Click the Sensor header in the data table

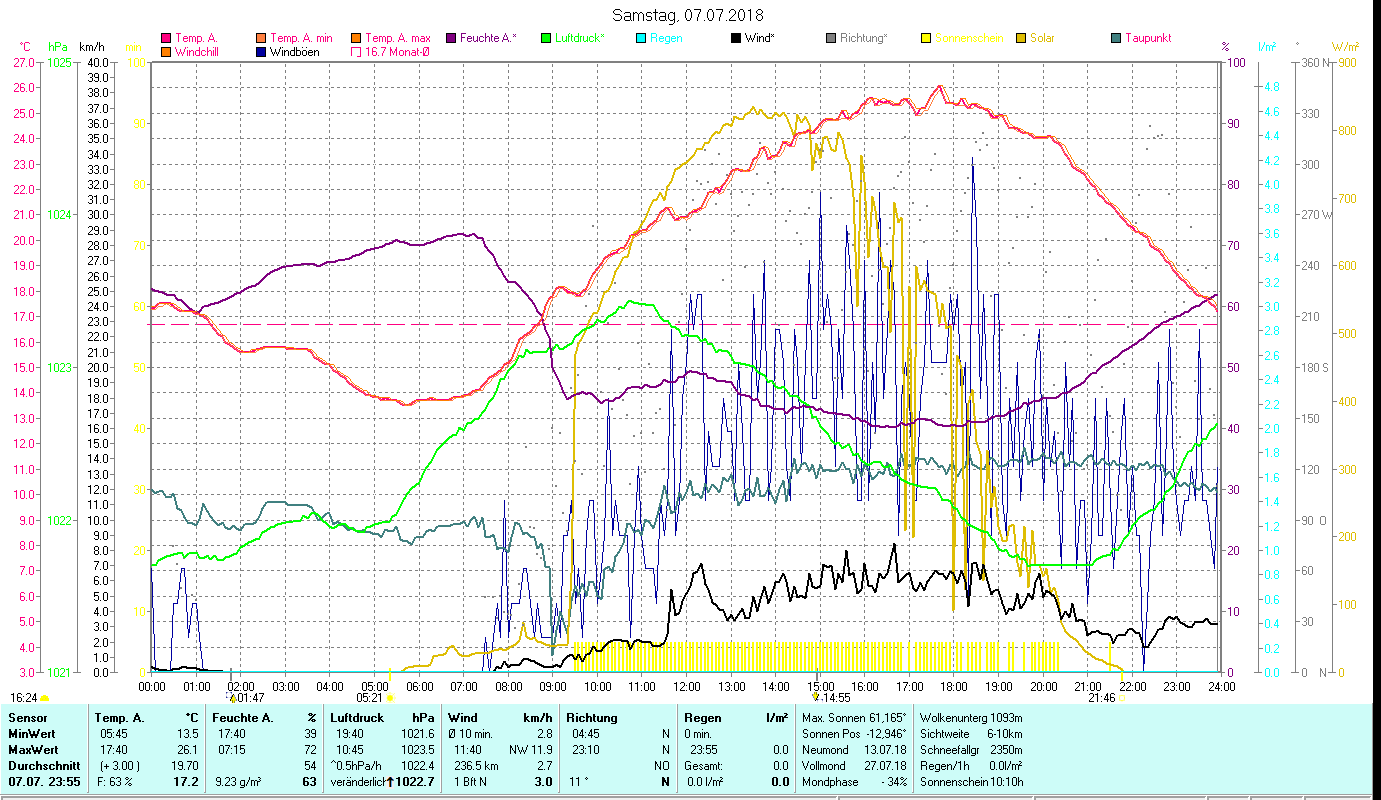(26, 717)
